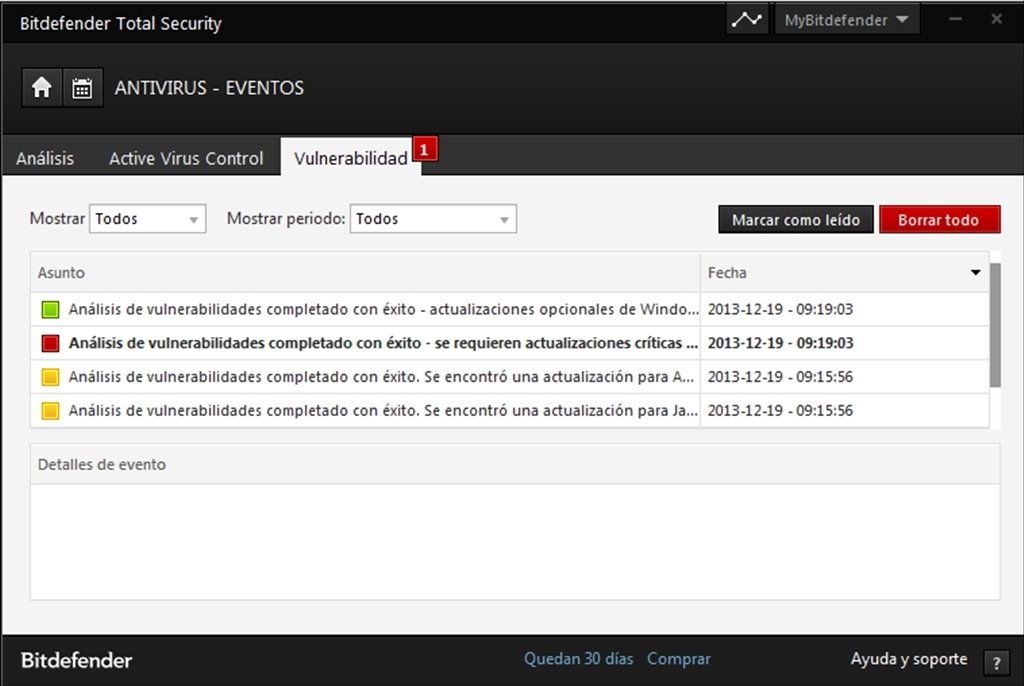
Task: Click the red Borrar todo button
Action: [x=939, y=220]
